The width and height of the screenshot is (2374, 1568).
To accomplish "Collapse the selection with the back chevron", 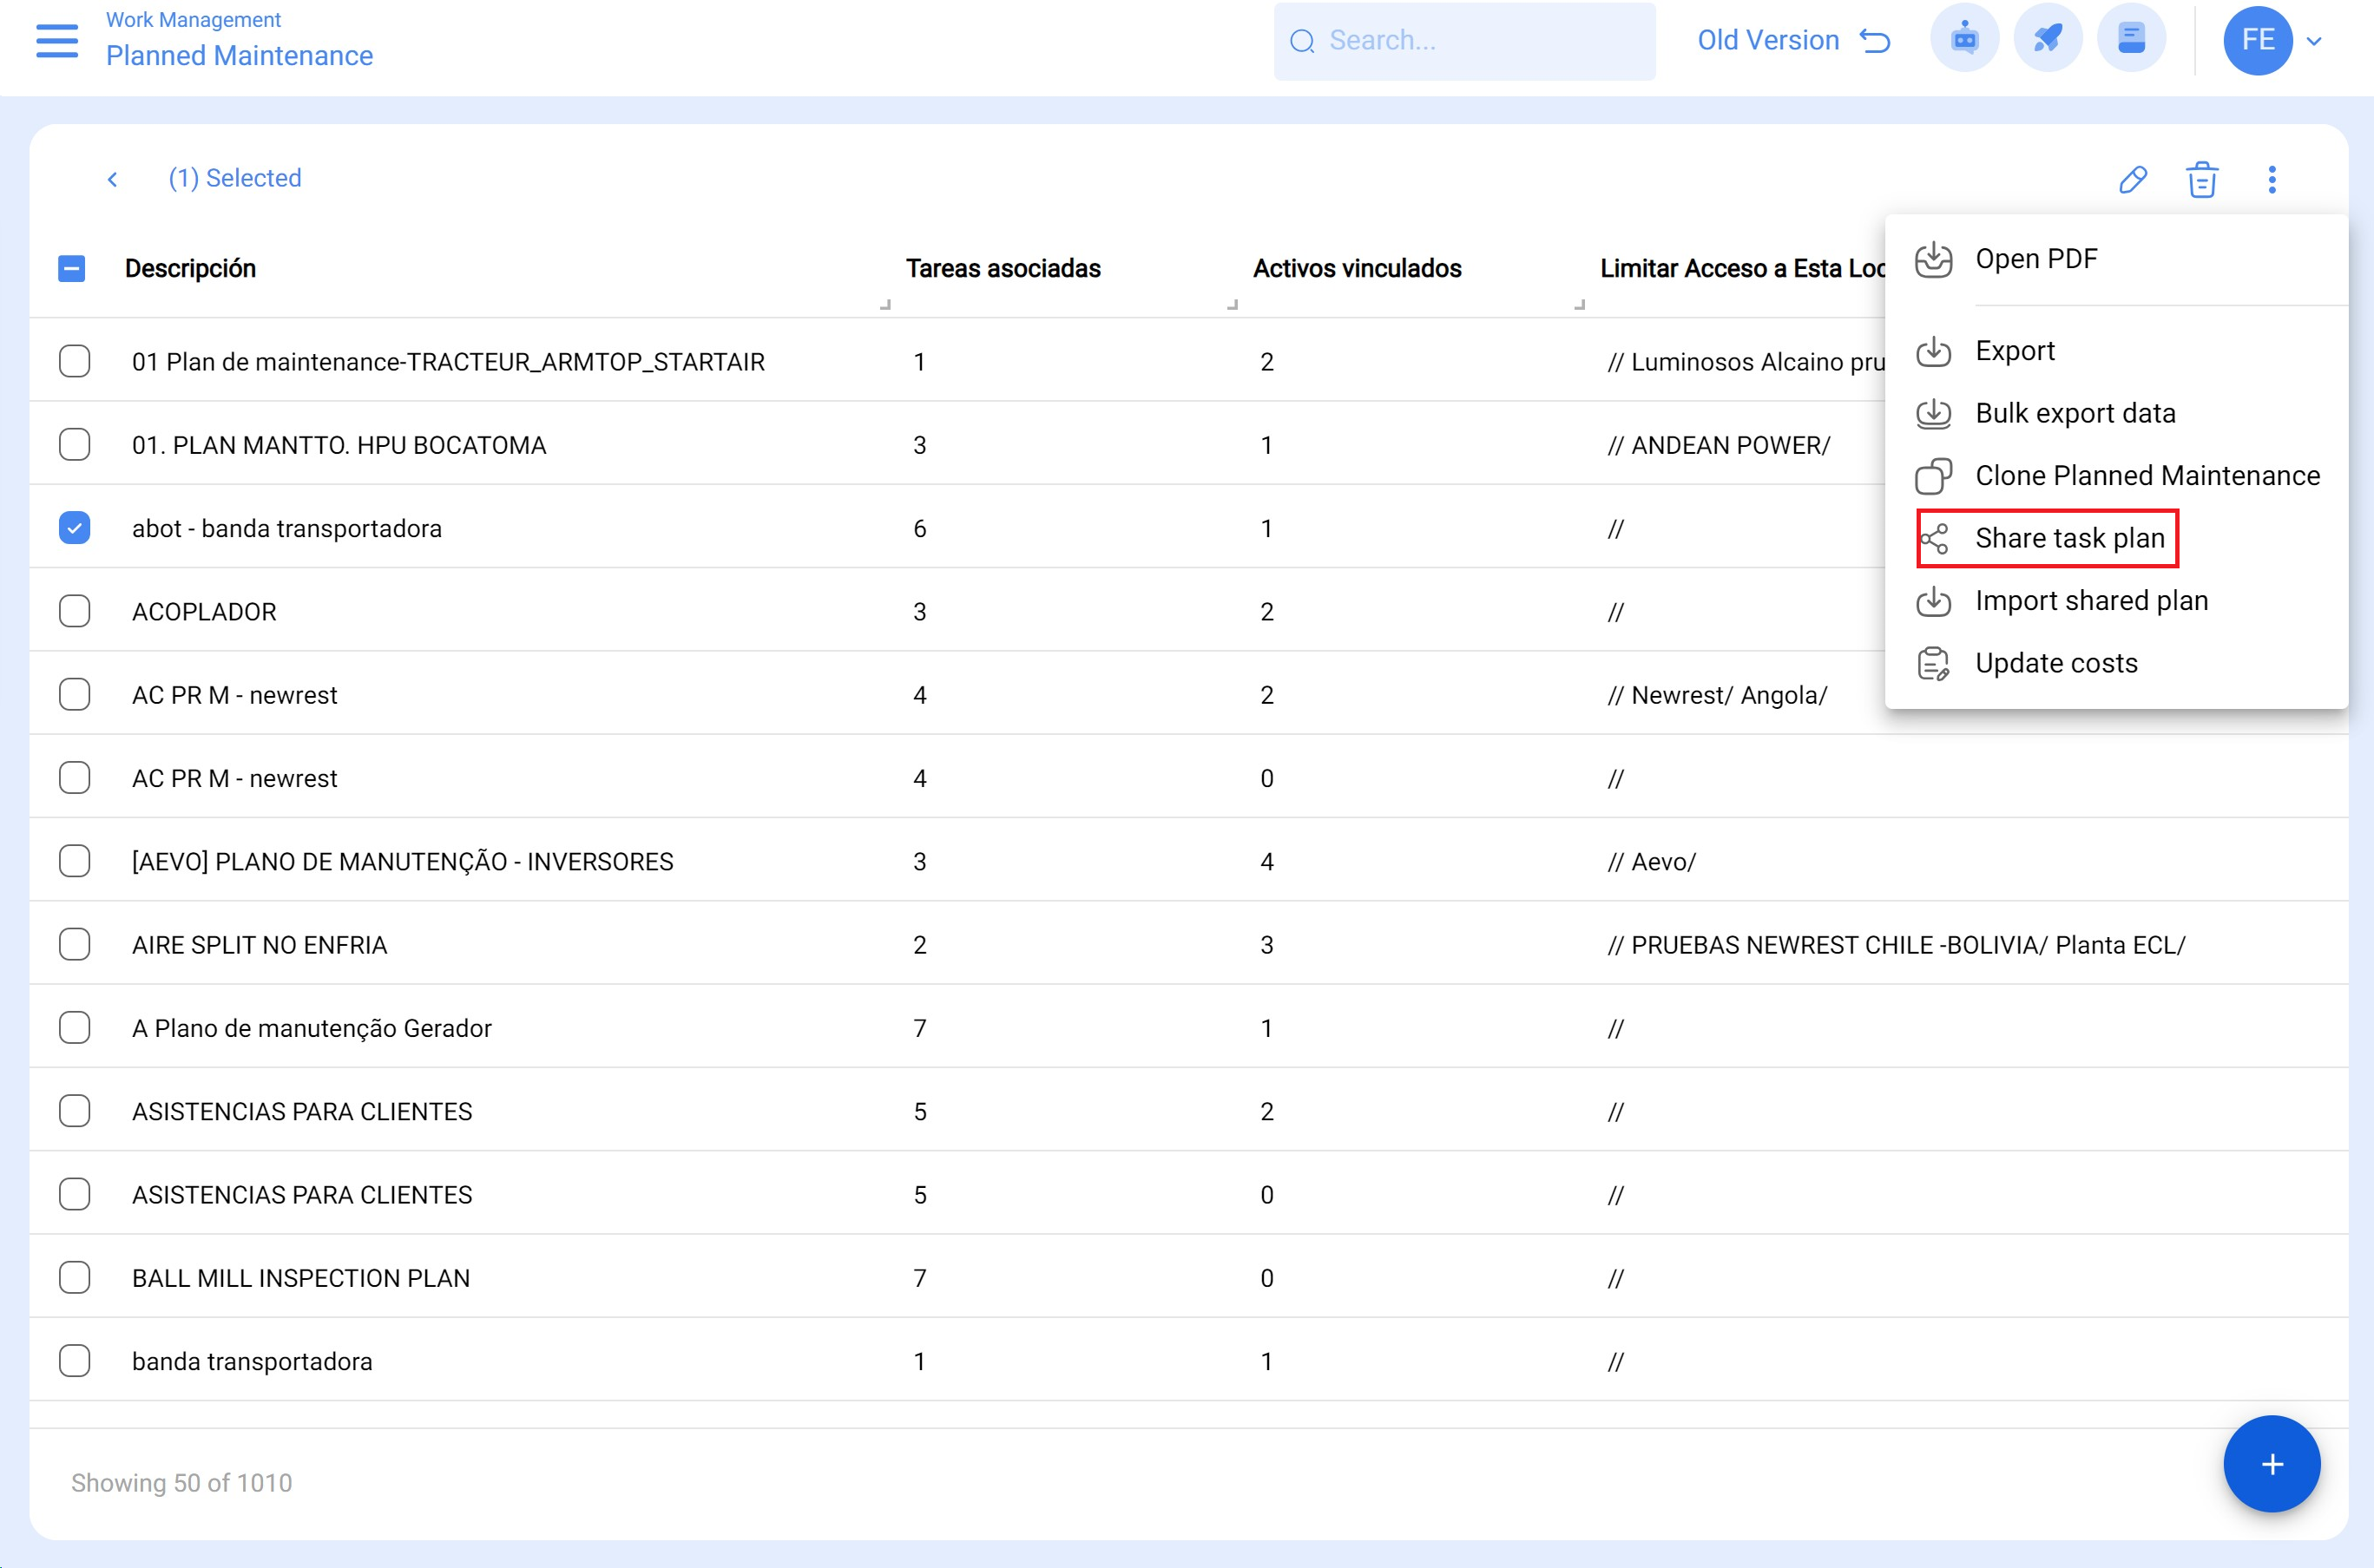I will tap(113, 178).
